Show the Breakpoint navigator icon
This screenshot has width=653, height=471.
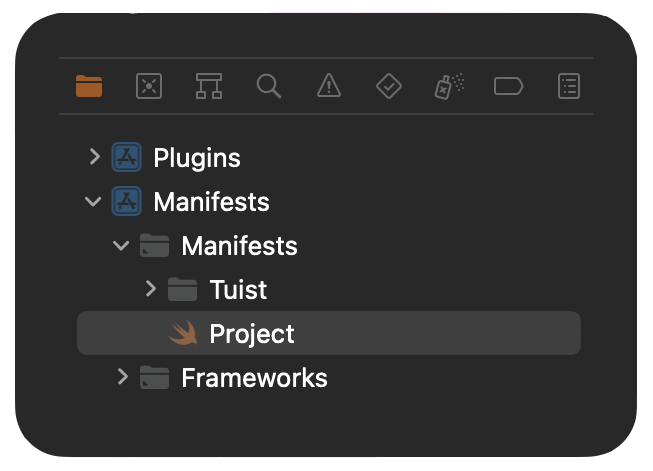tap(509, 87)
